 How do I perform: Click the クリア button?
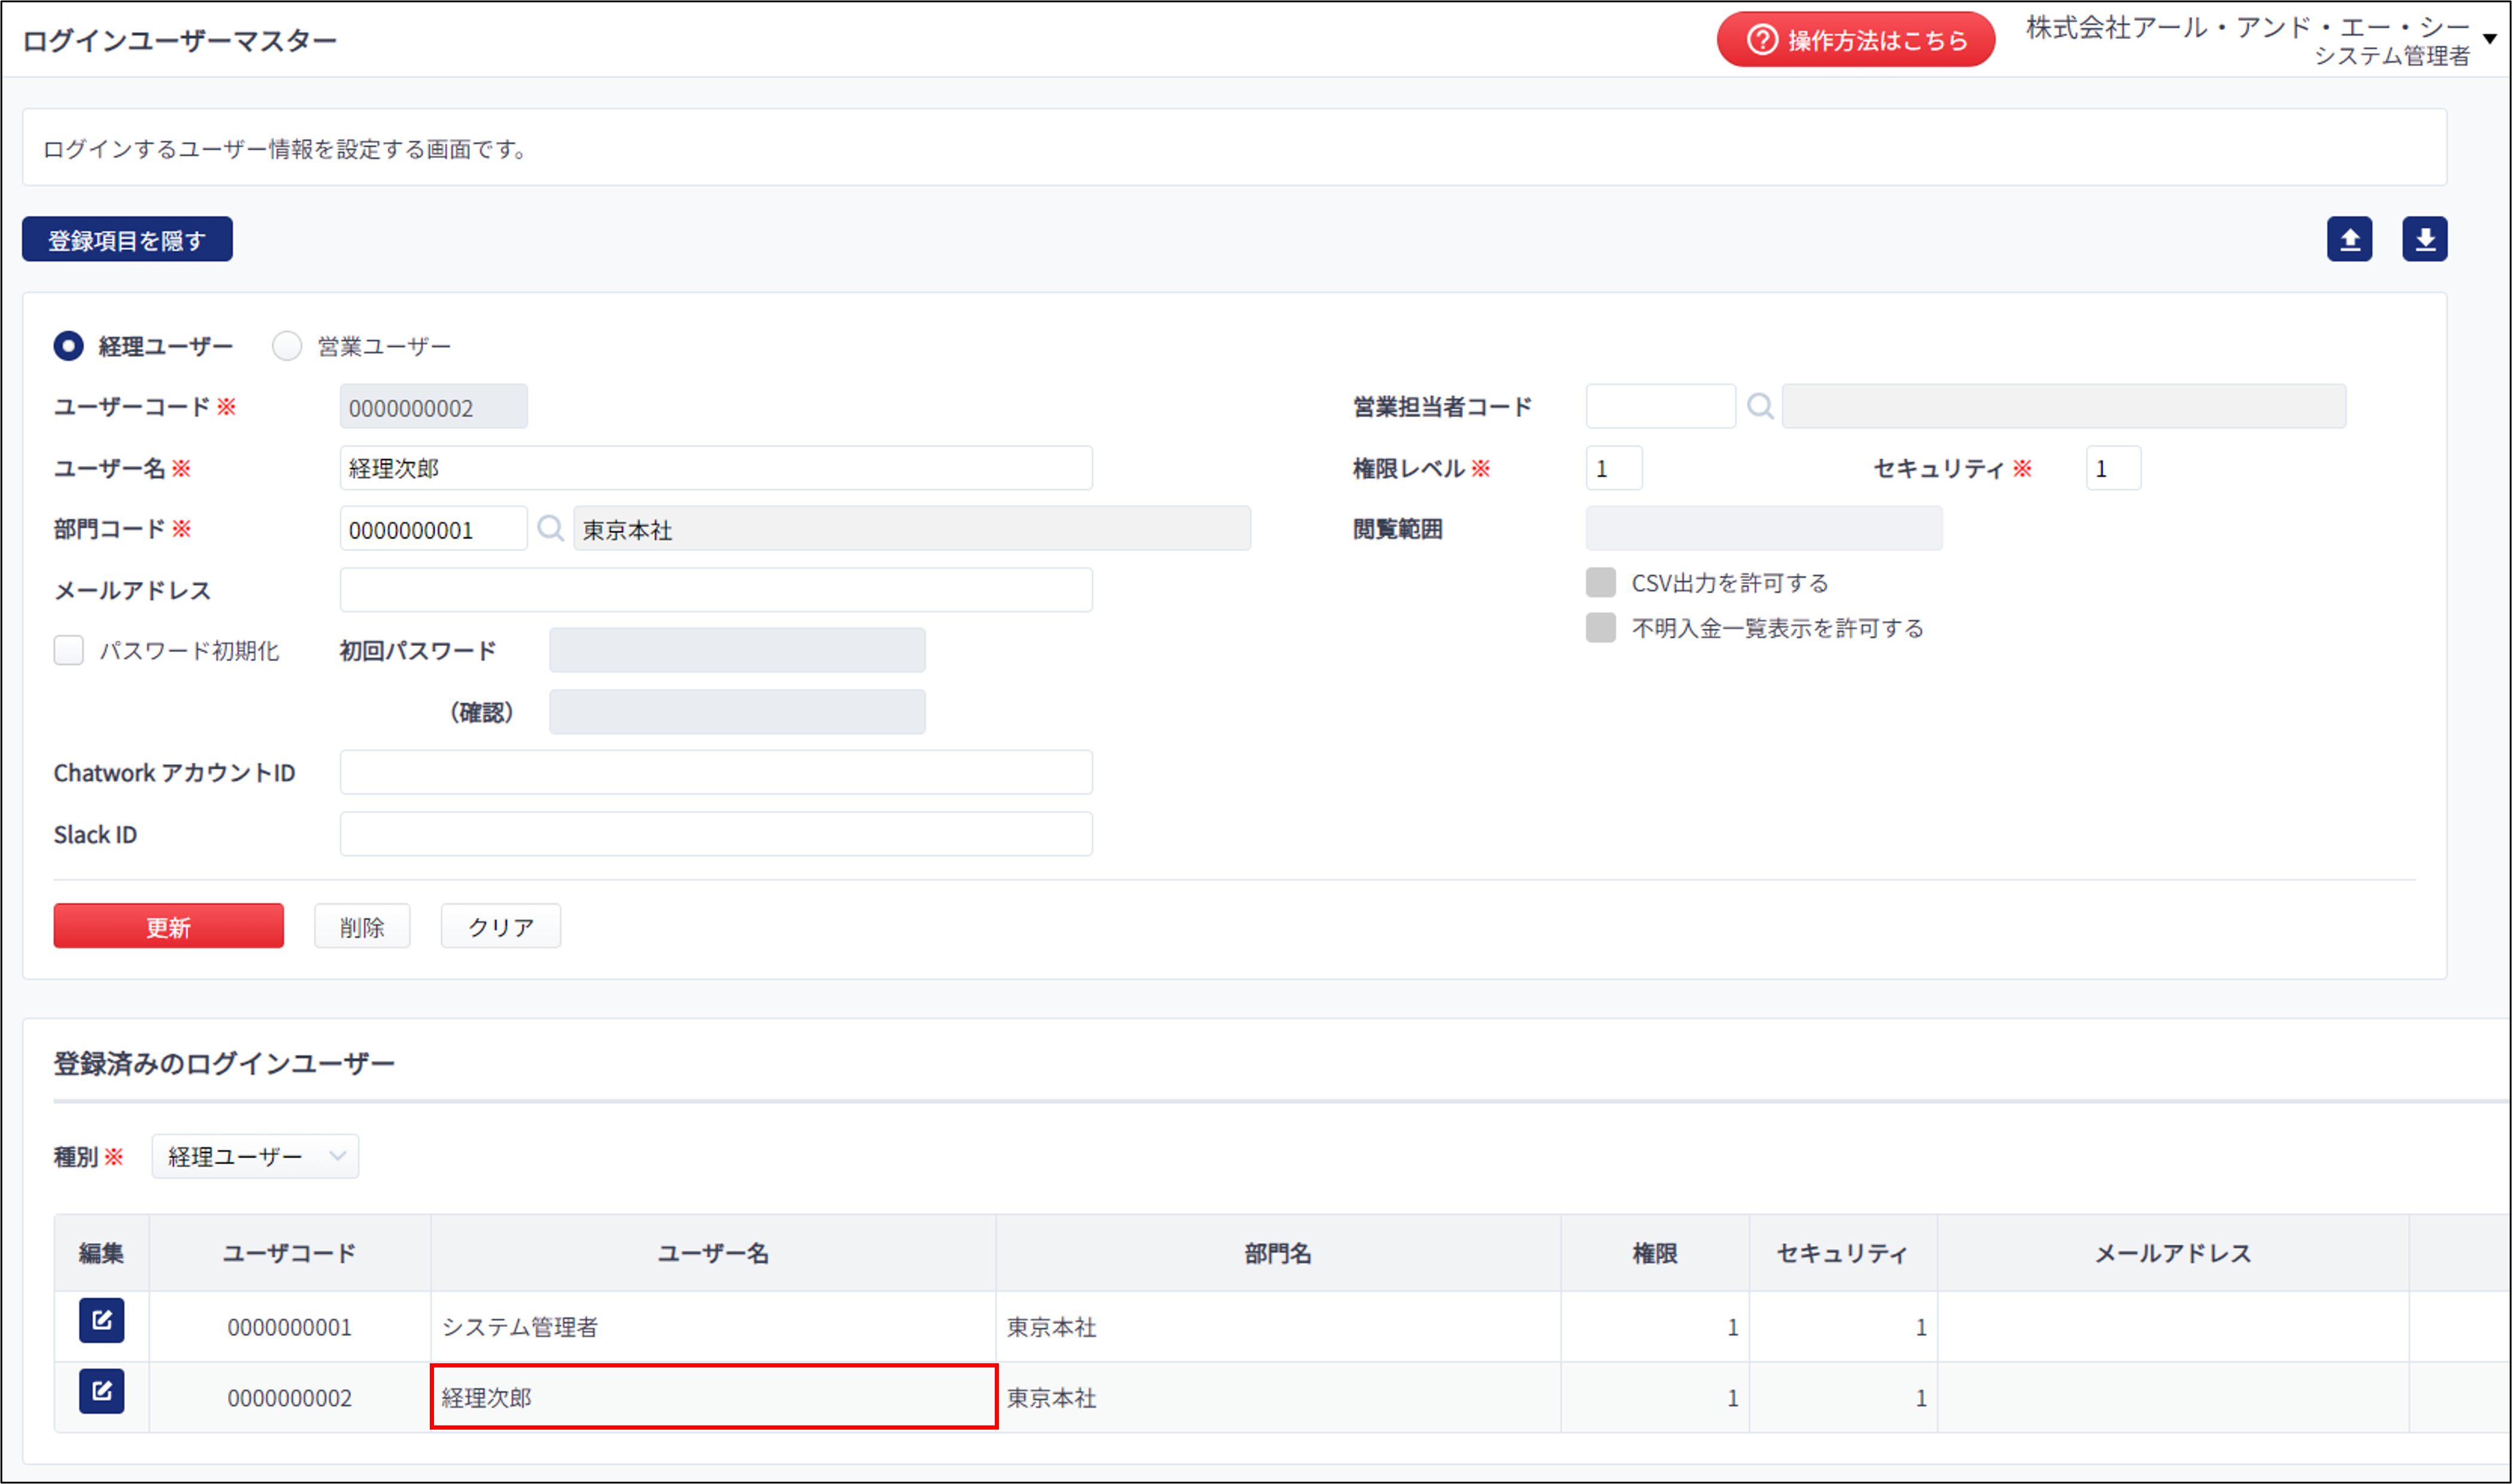coord(501,926)
